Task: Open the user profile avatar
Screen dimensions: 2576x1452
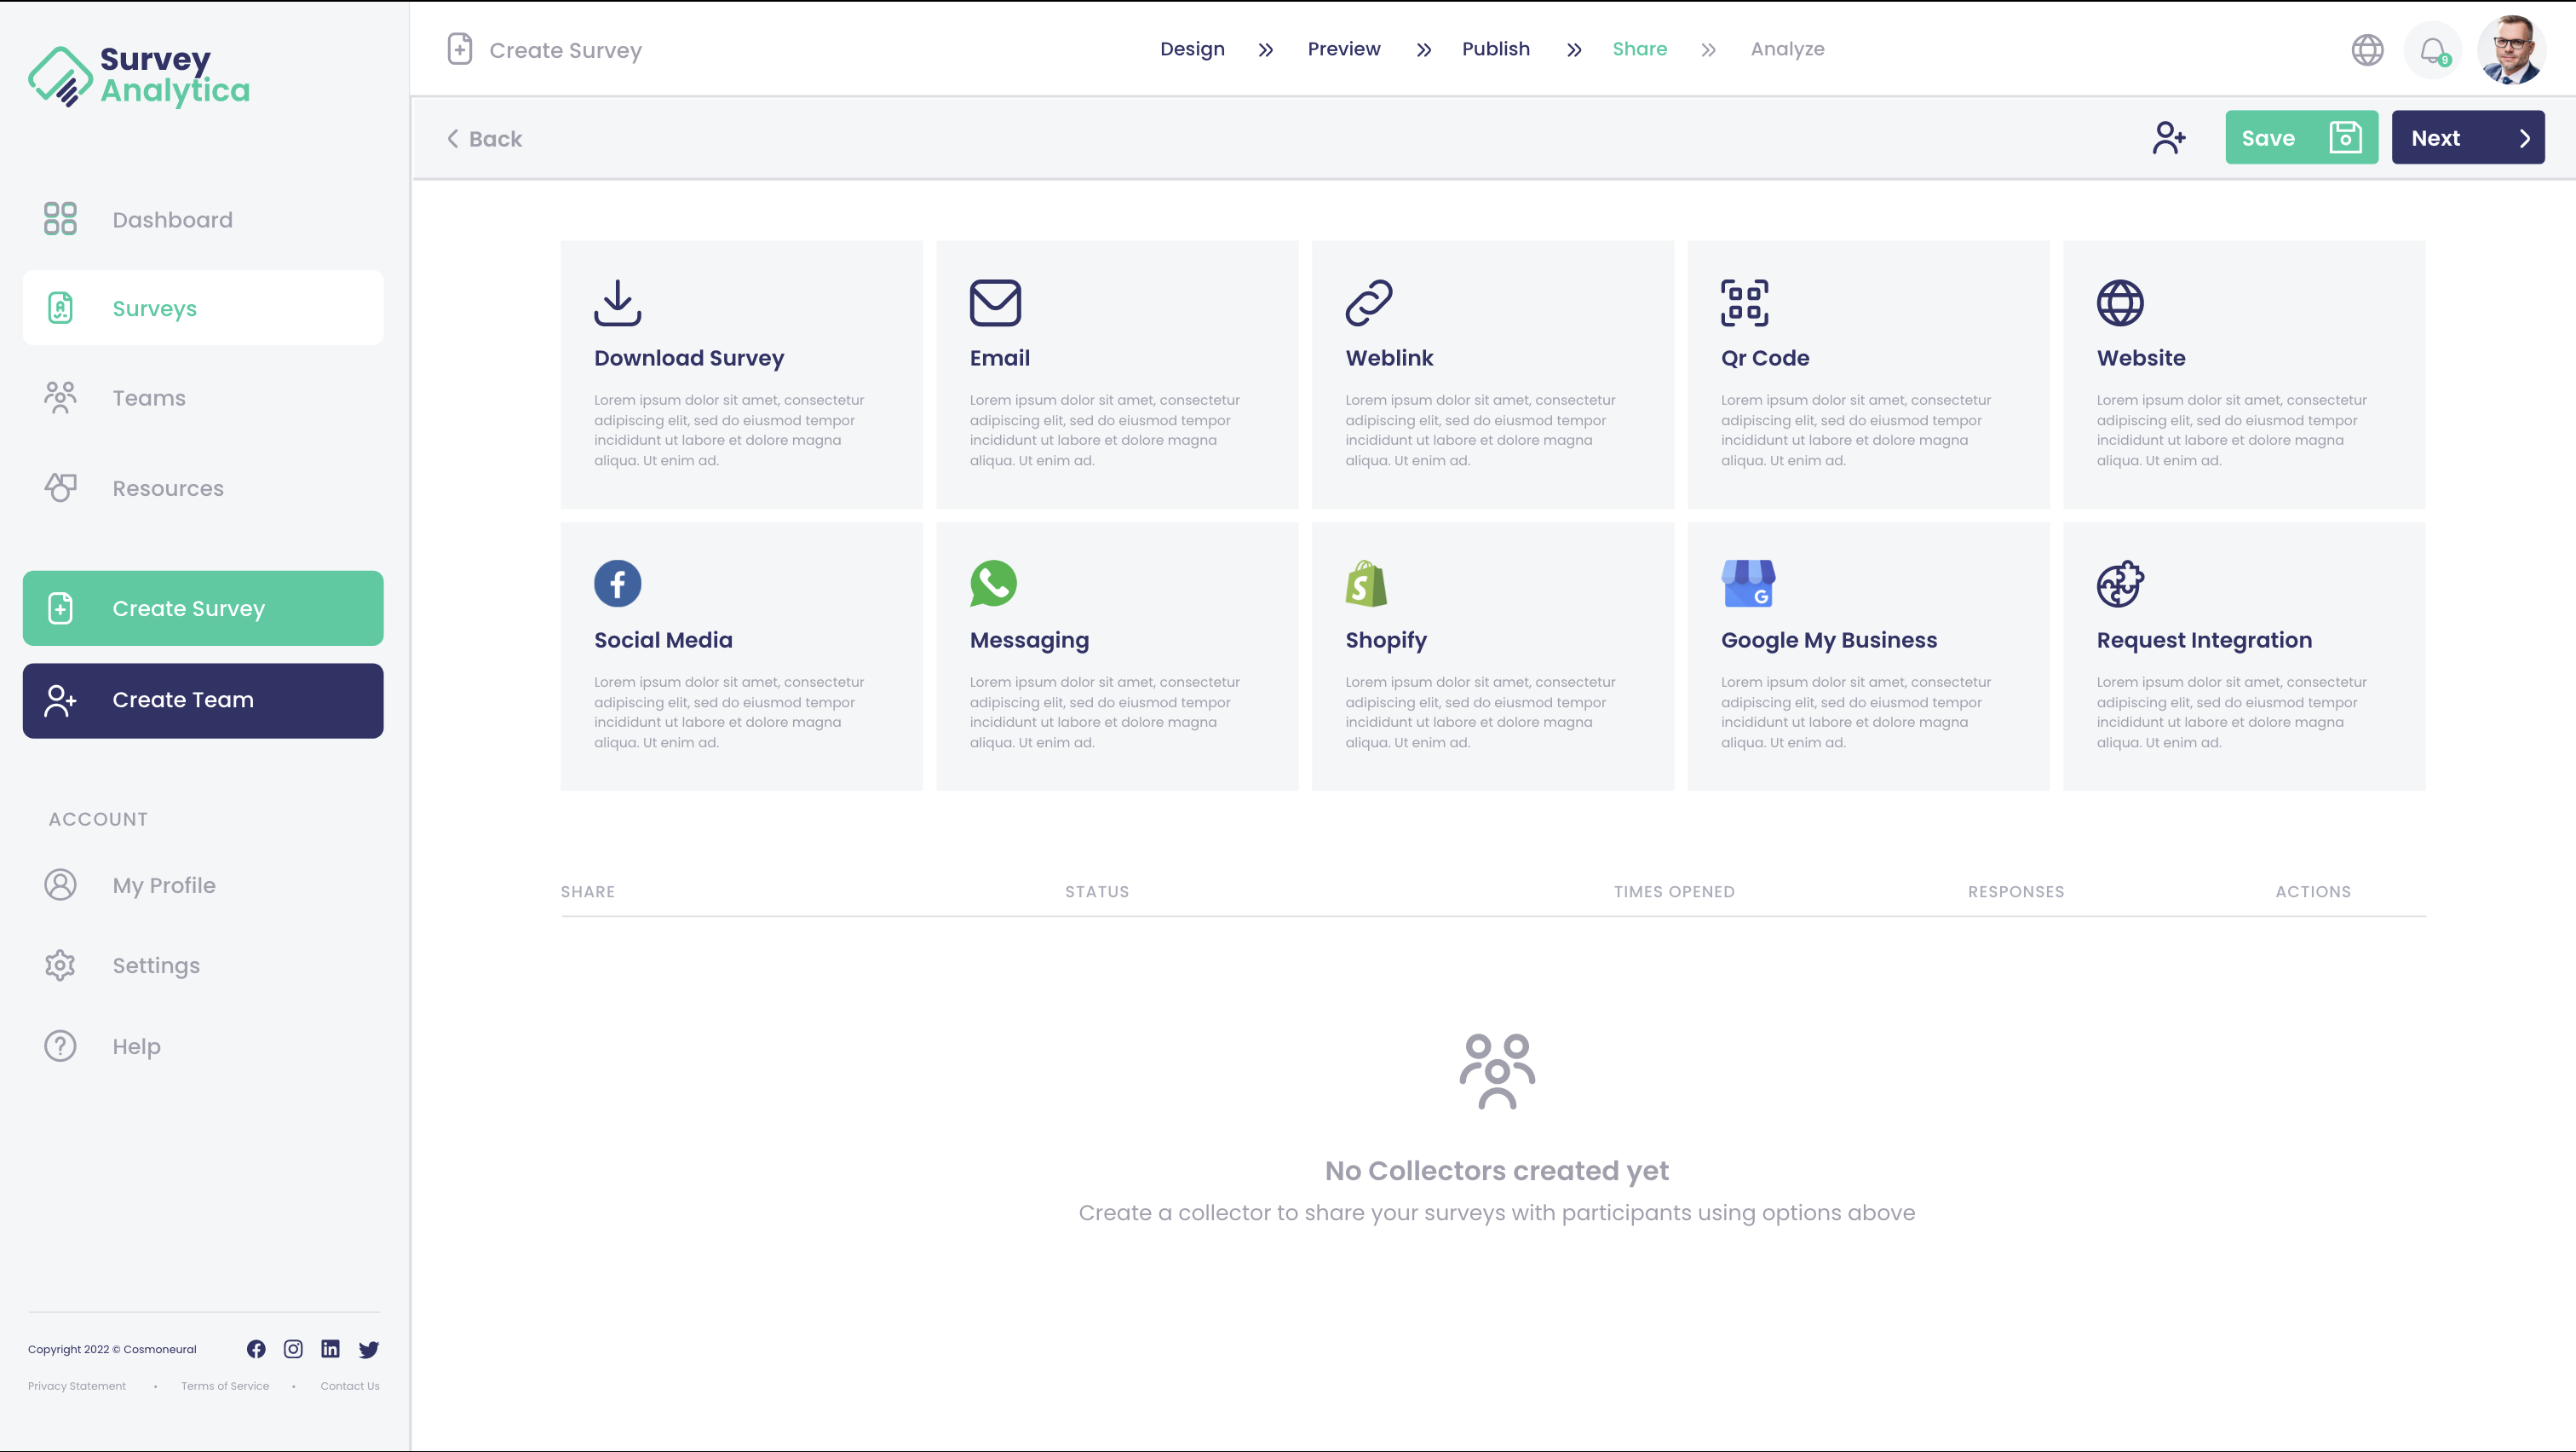Action: (2510, 49)
